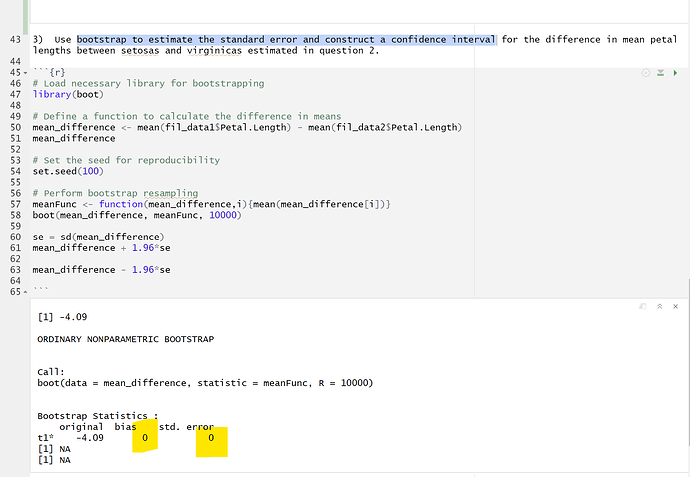Click the line assigning mean_difference with mean(fil_data1$Petal.Length)
The width and height of the screenshot is (690, 477).
point(247,127)
